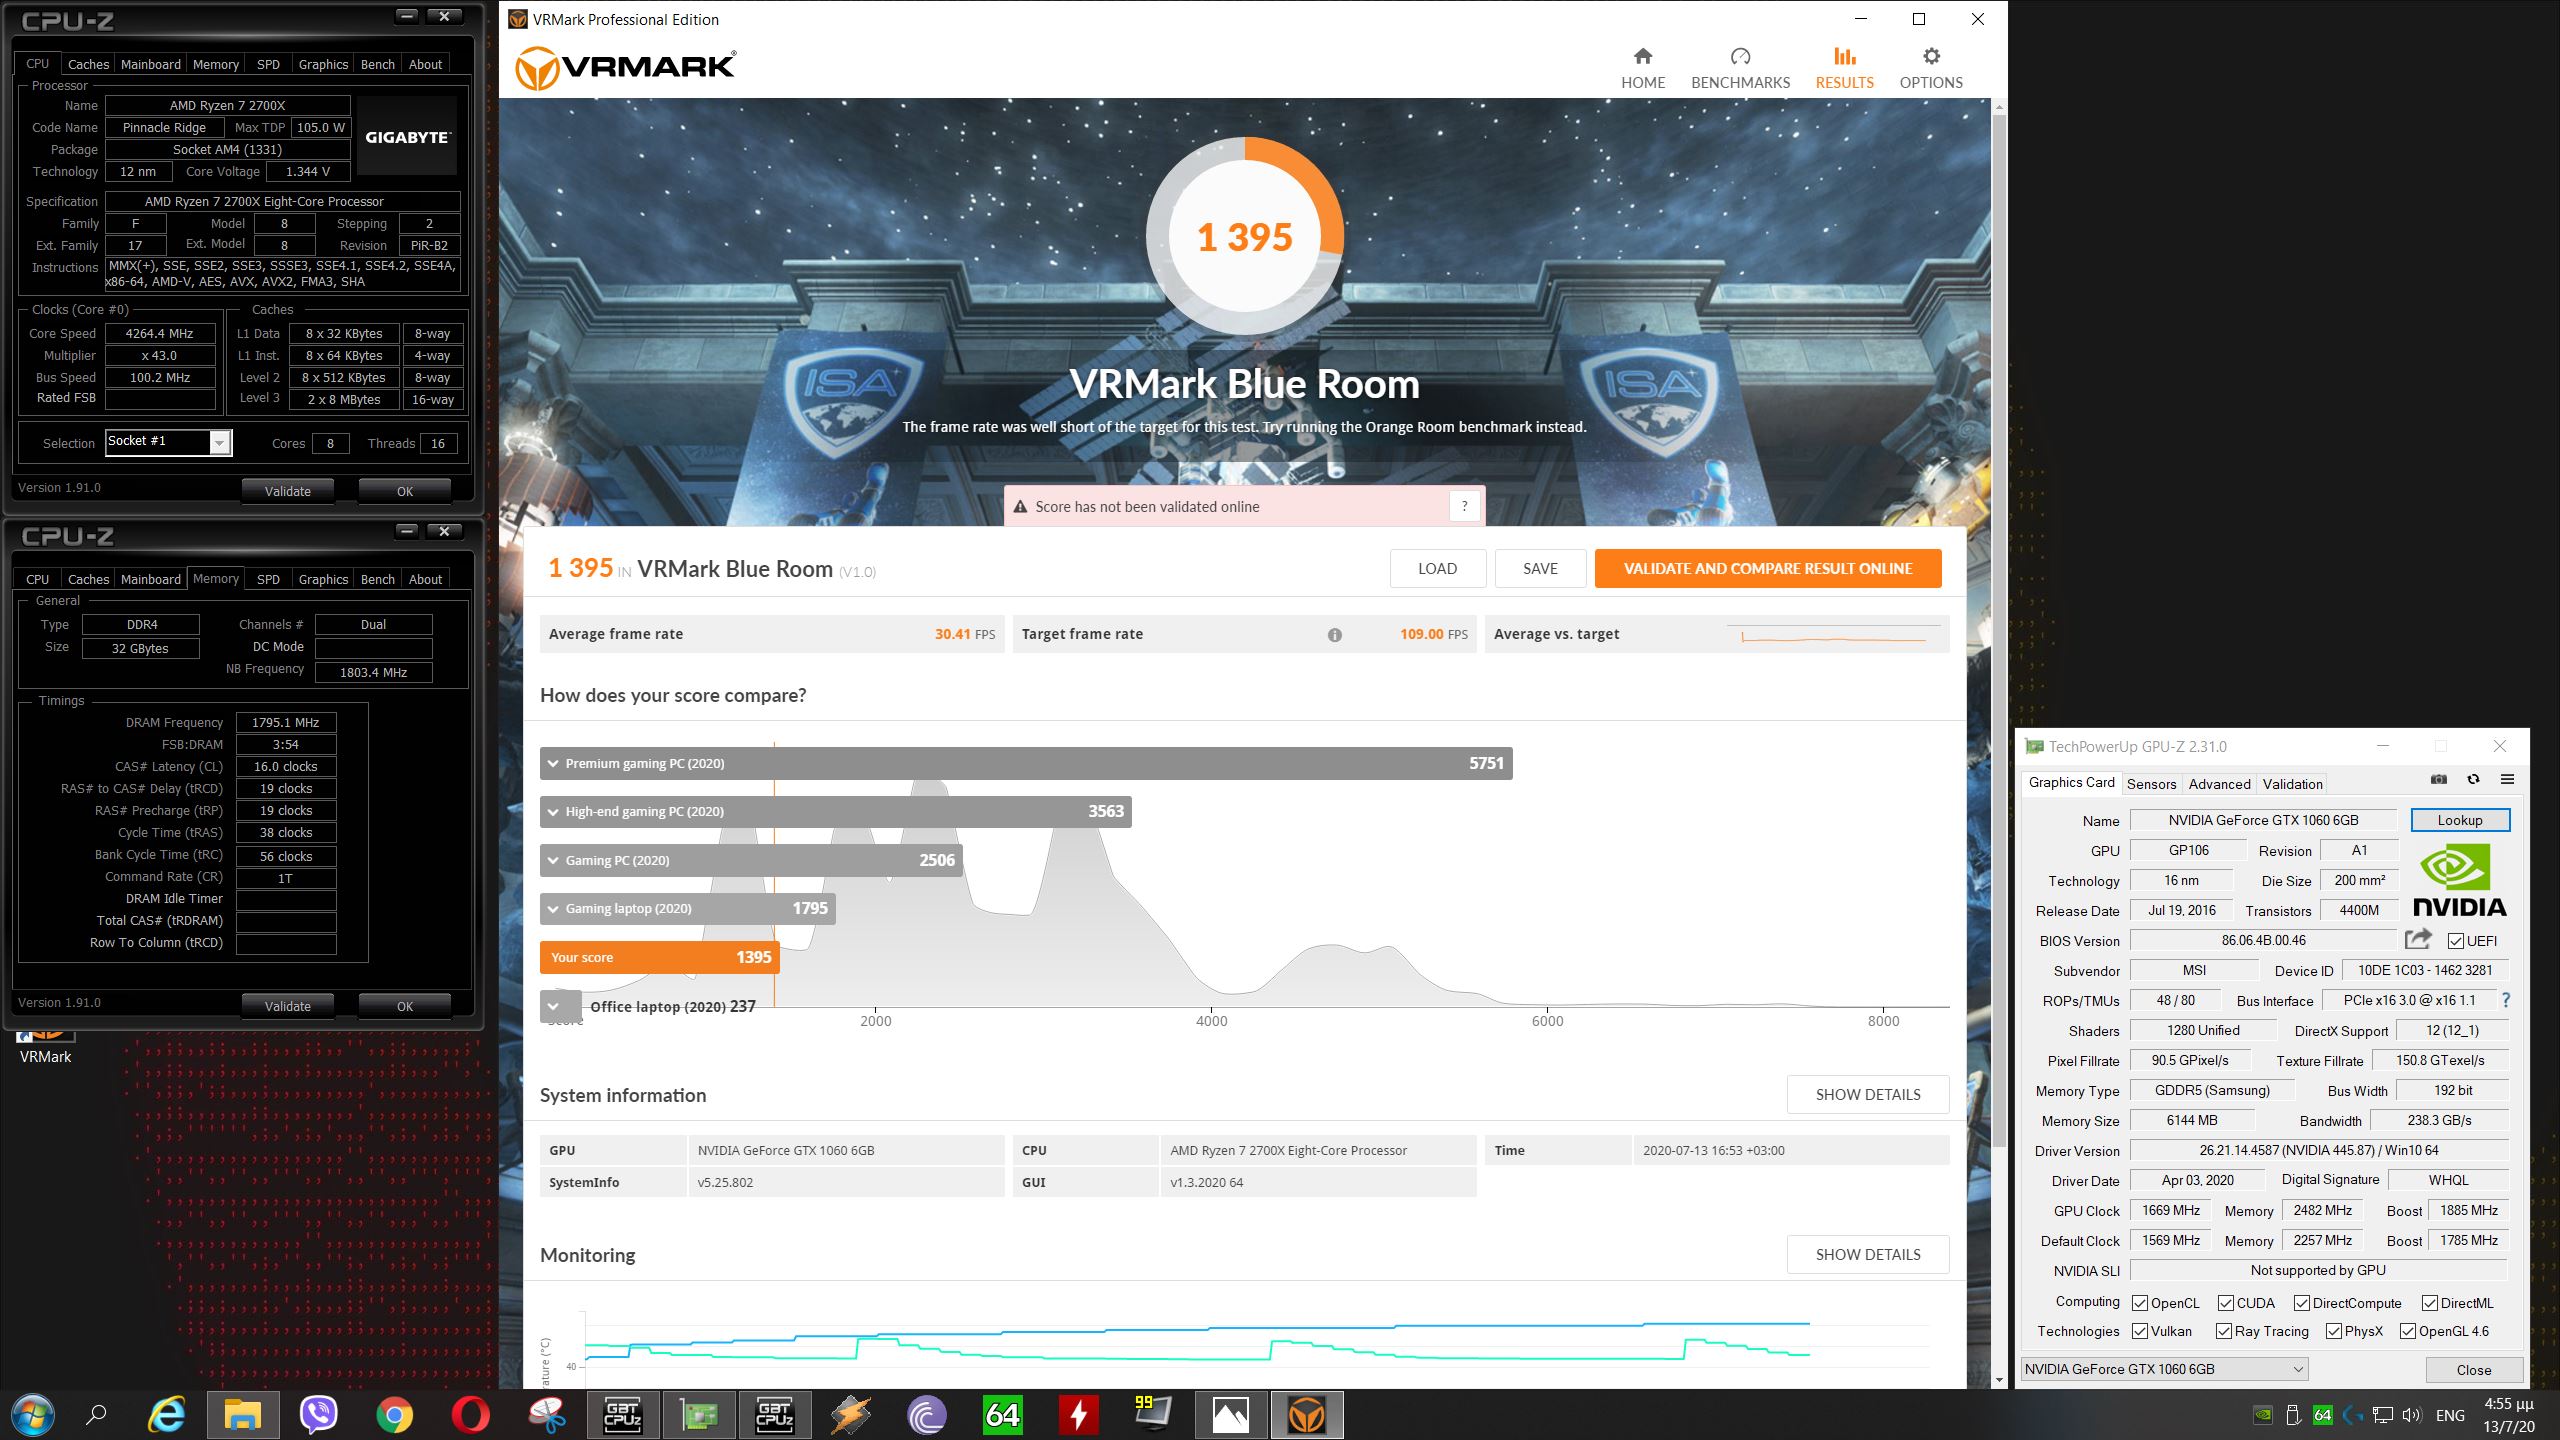2560x1440 pixels.
Task: Toggle DirectML checkbox in GPU-Z
Action: coord(2430,1303)
